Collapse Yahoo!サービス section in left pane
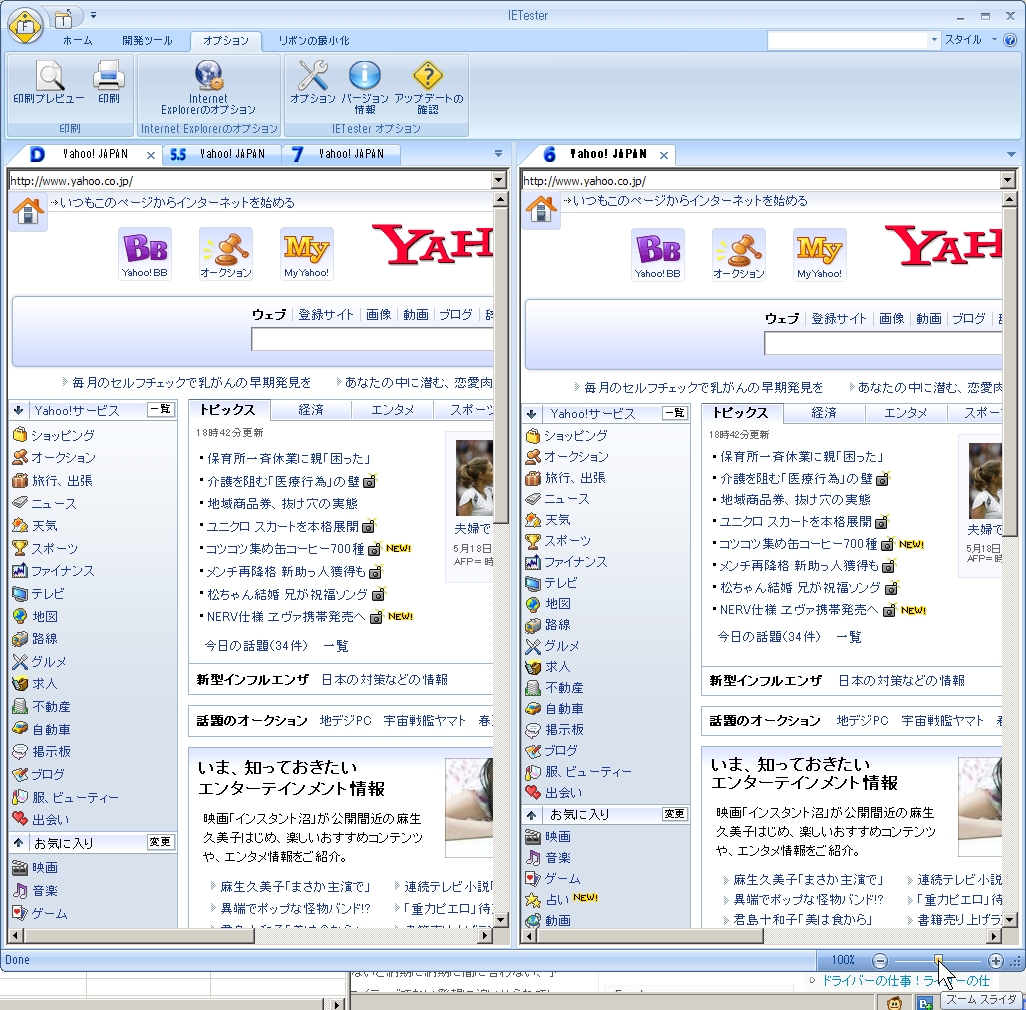This screenshot has height=1010, width=1026. [18, 411]
